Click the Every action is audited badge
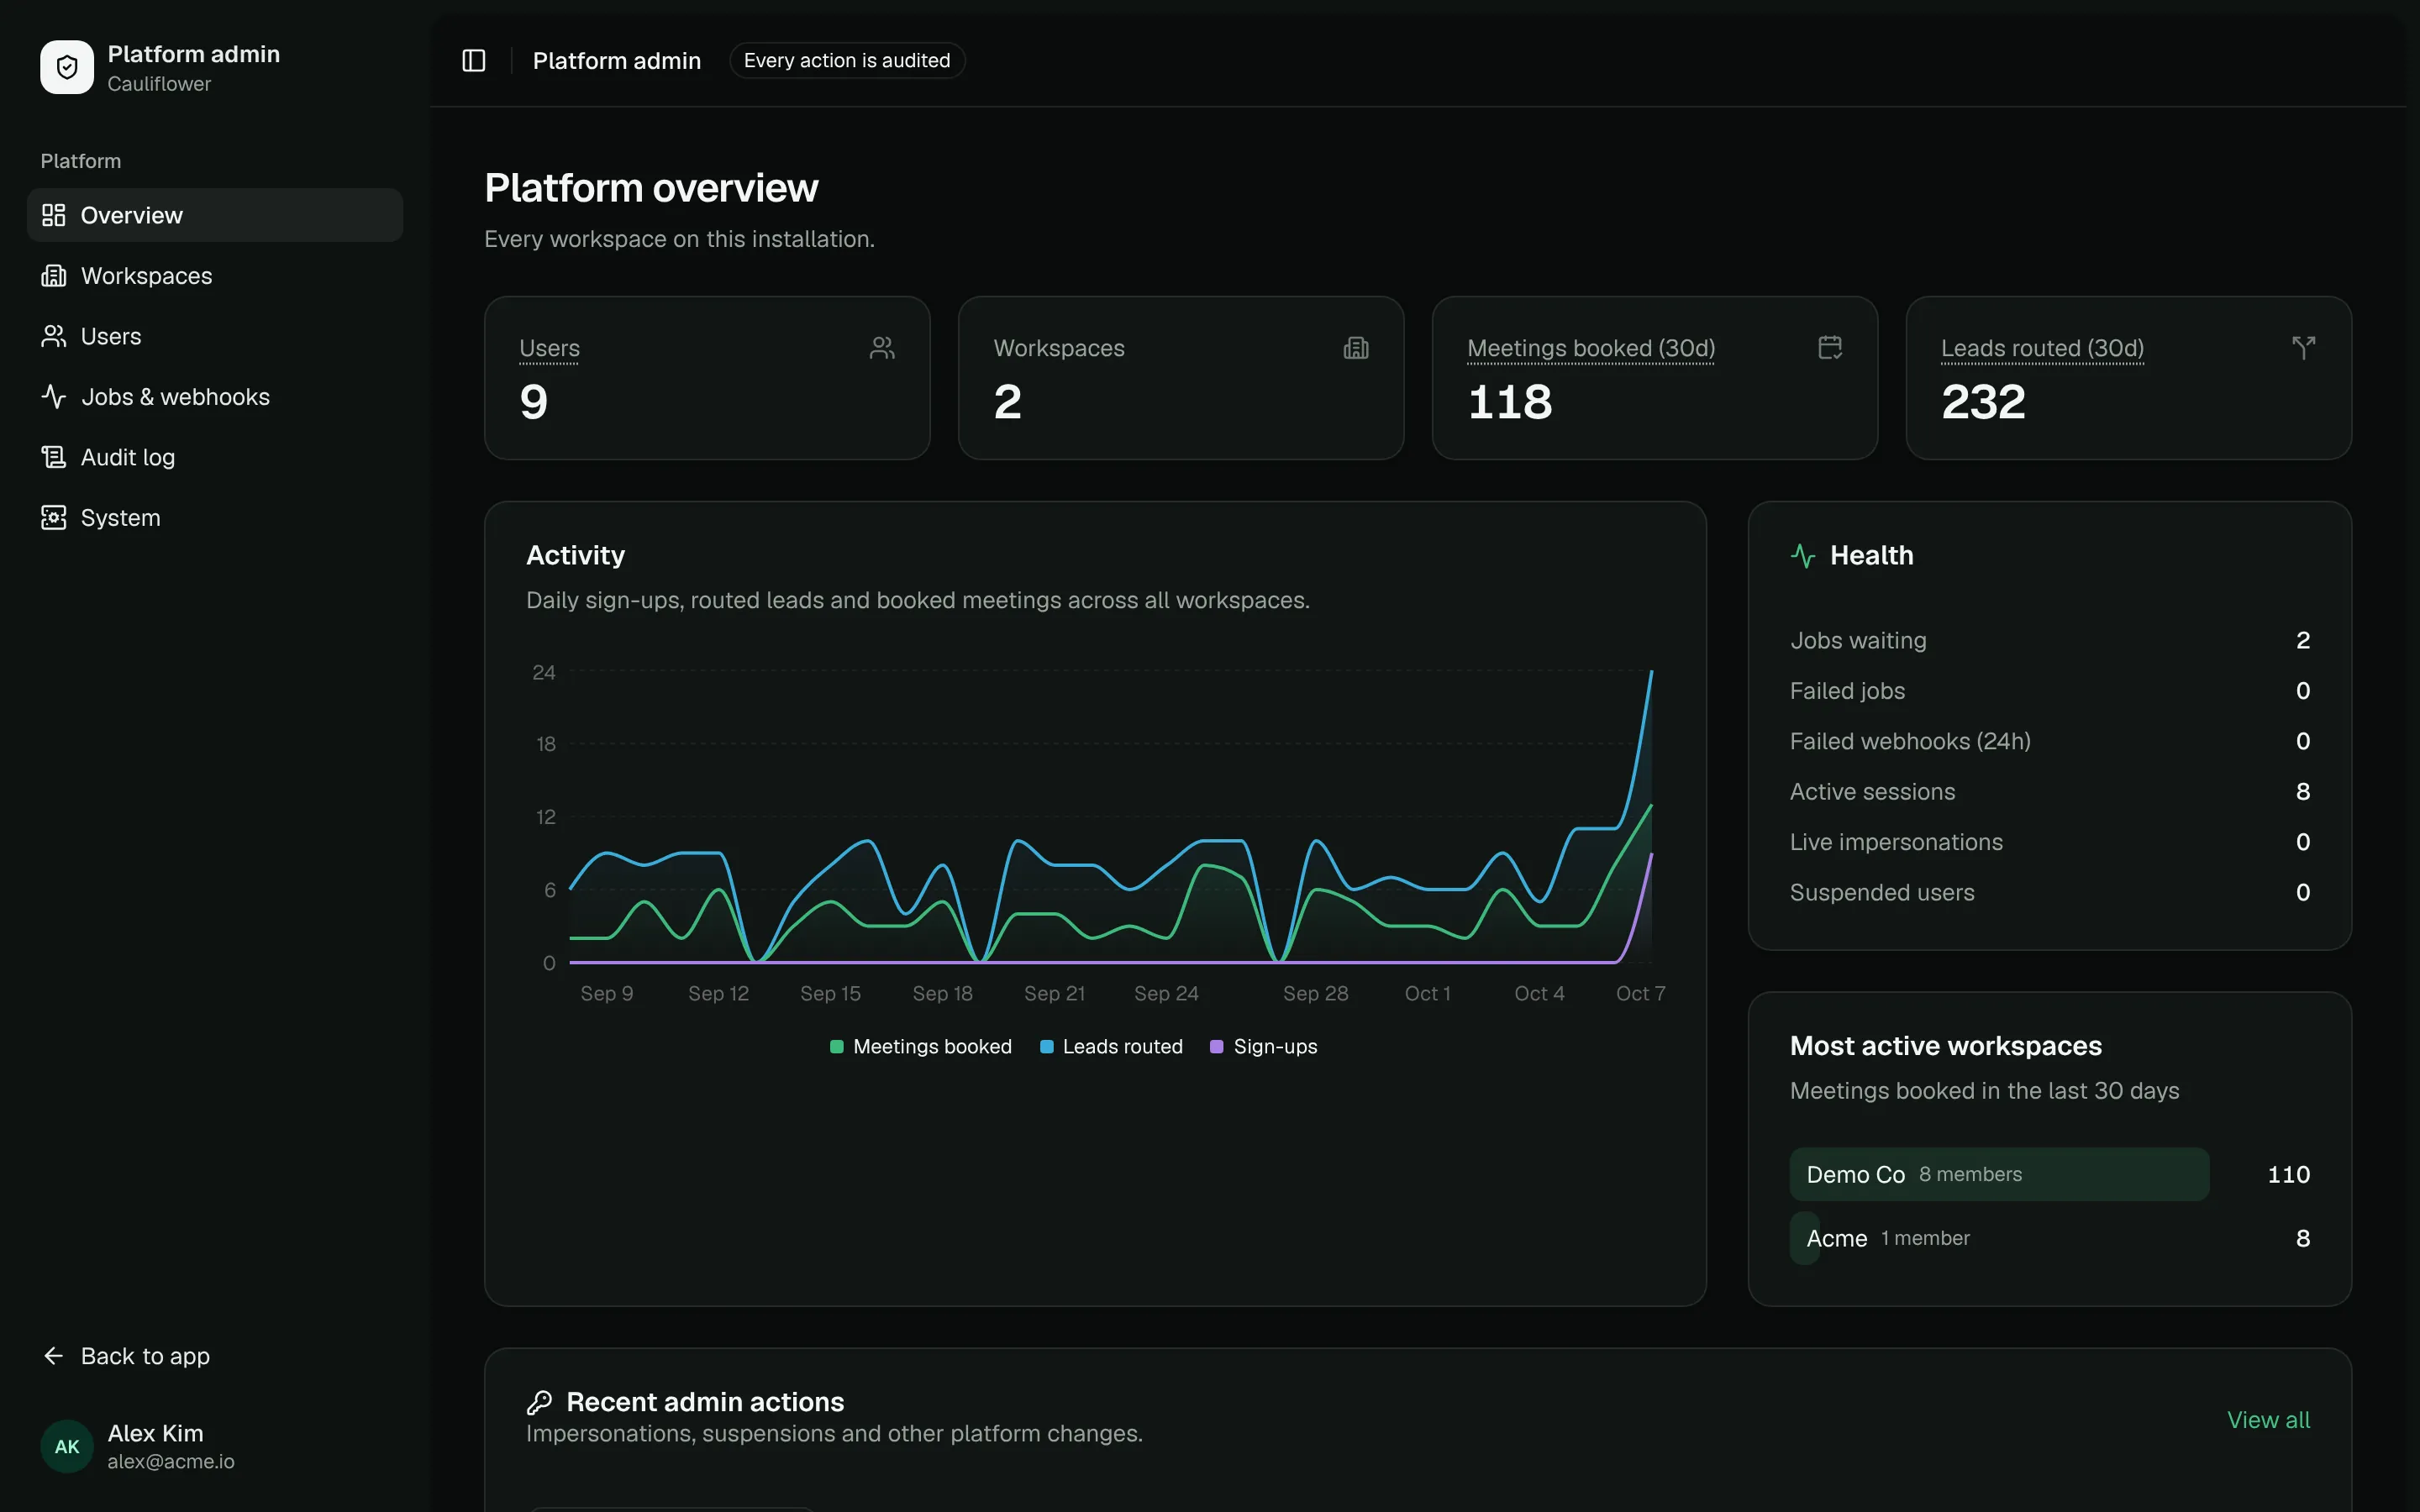This screenshot has width=2420, height=1512. (x=847, y=60)
